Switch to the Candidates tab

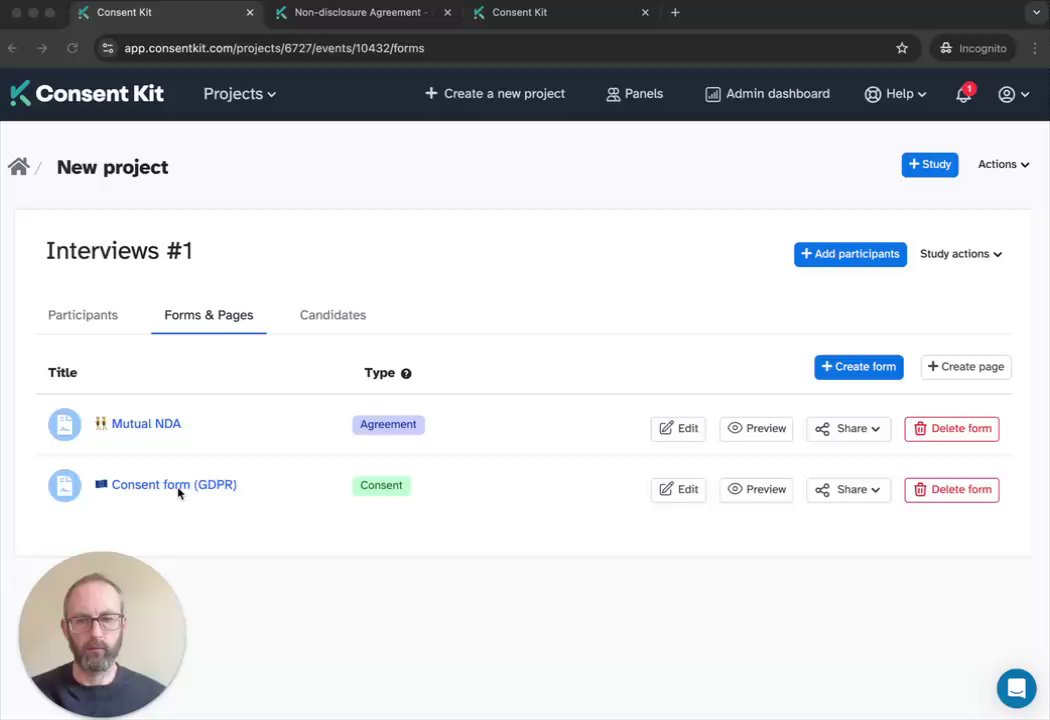333,315
